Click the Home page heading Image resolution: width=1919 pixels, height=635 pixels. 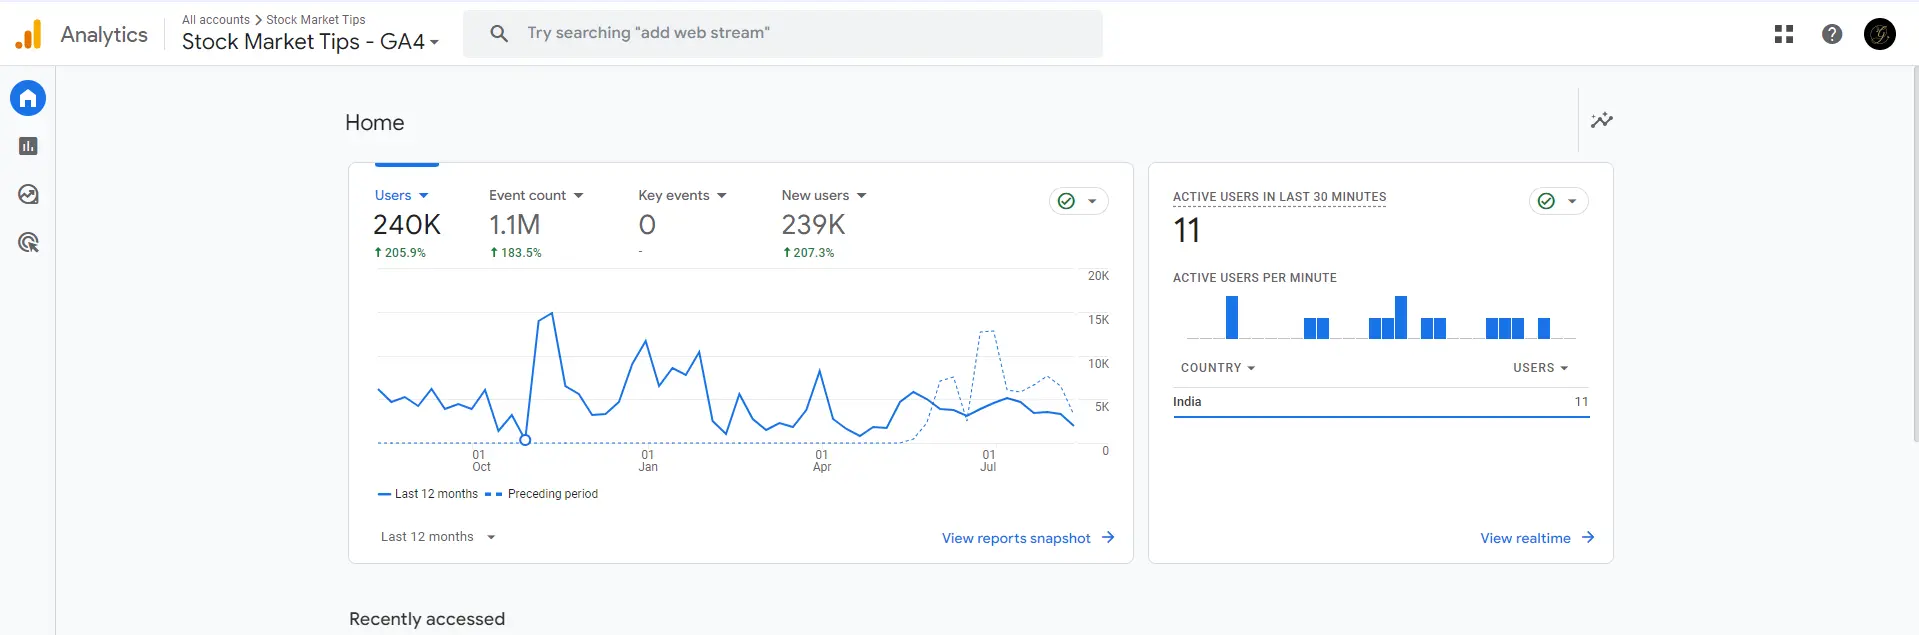[x=375, y=123]
